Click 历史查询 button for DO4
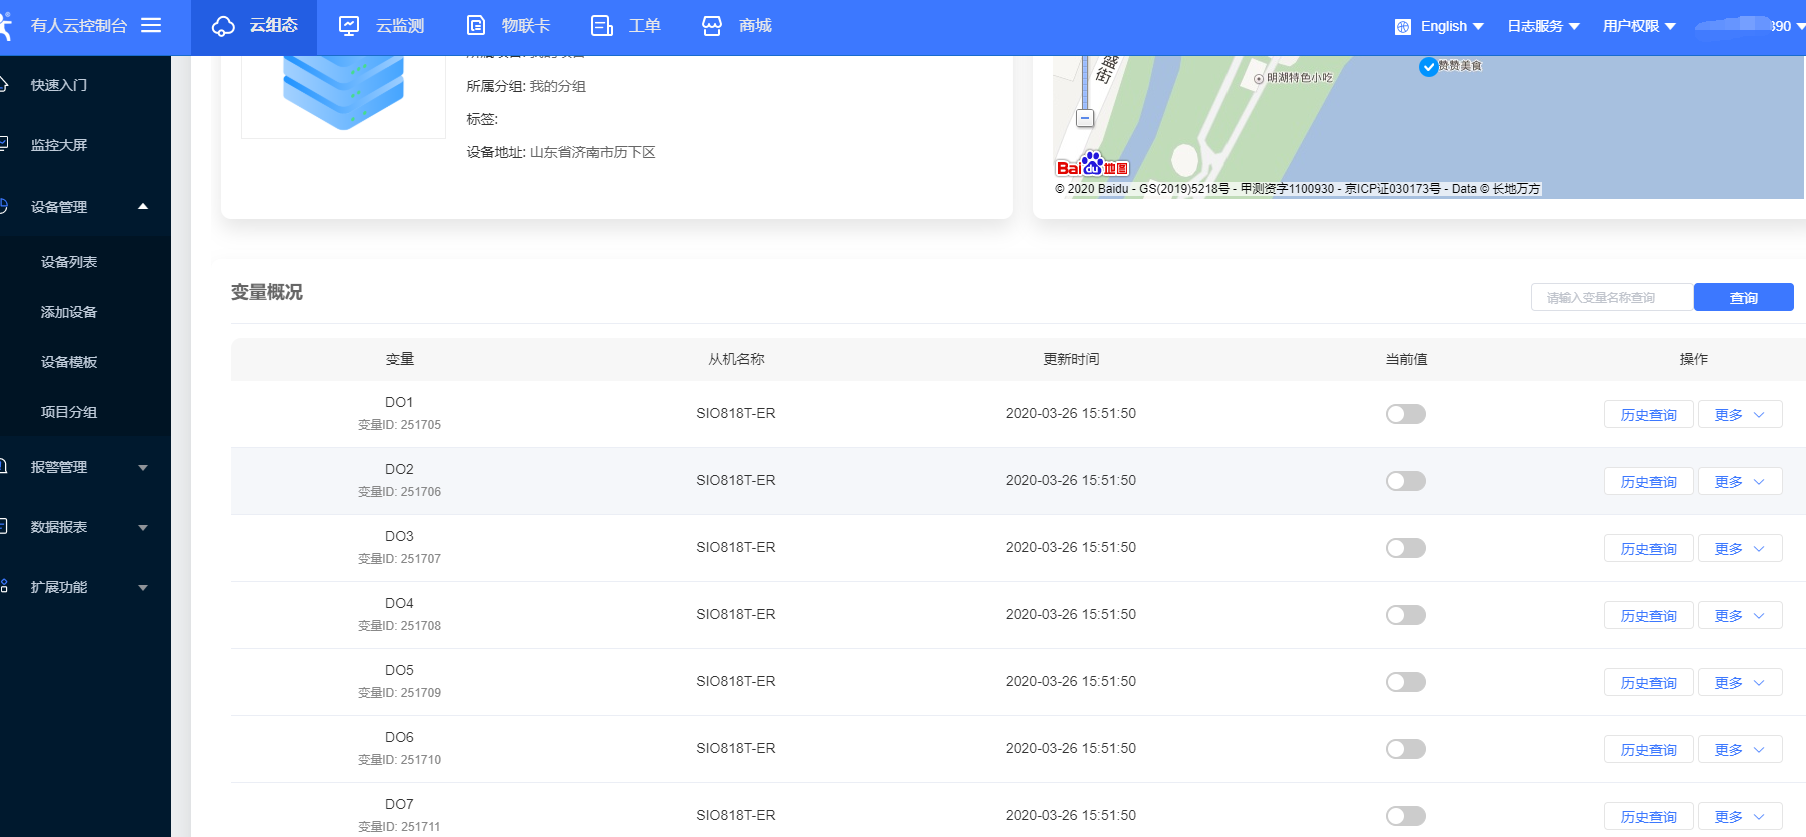The height and width of the screenshot is (837, 1806). (x=1648, y=616)
